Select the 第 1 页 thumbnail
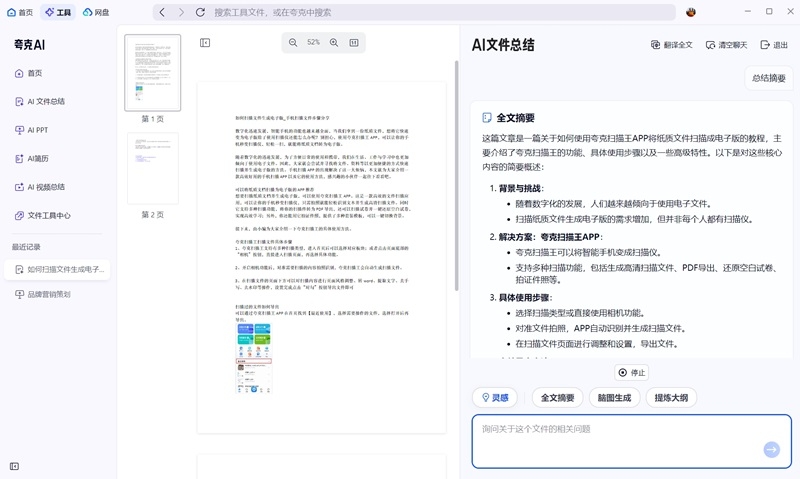This screenshot has height=479, width=800. [x=153, y=73]
